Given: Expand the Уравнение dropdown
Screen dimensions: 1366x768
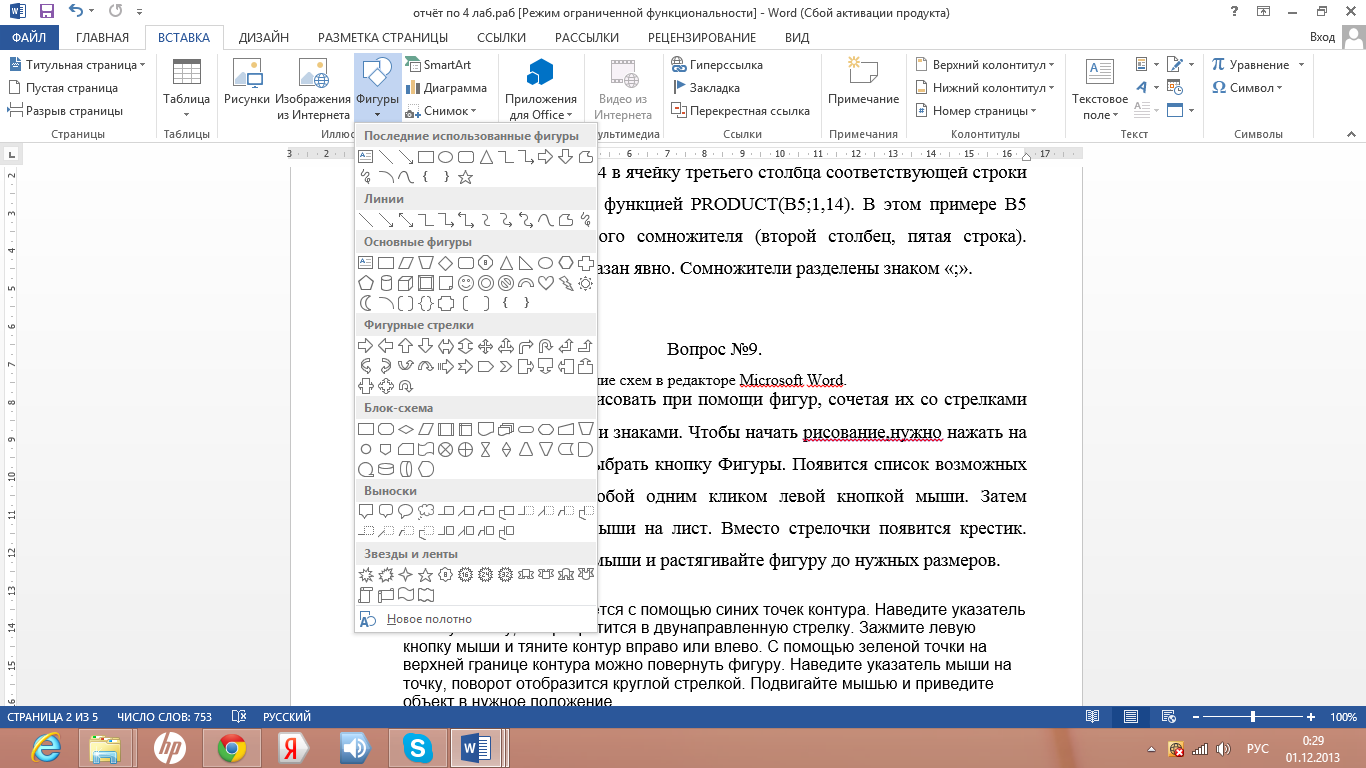Looking at the screenshot, I should (x=1258, y=64).
